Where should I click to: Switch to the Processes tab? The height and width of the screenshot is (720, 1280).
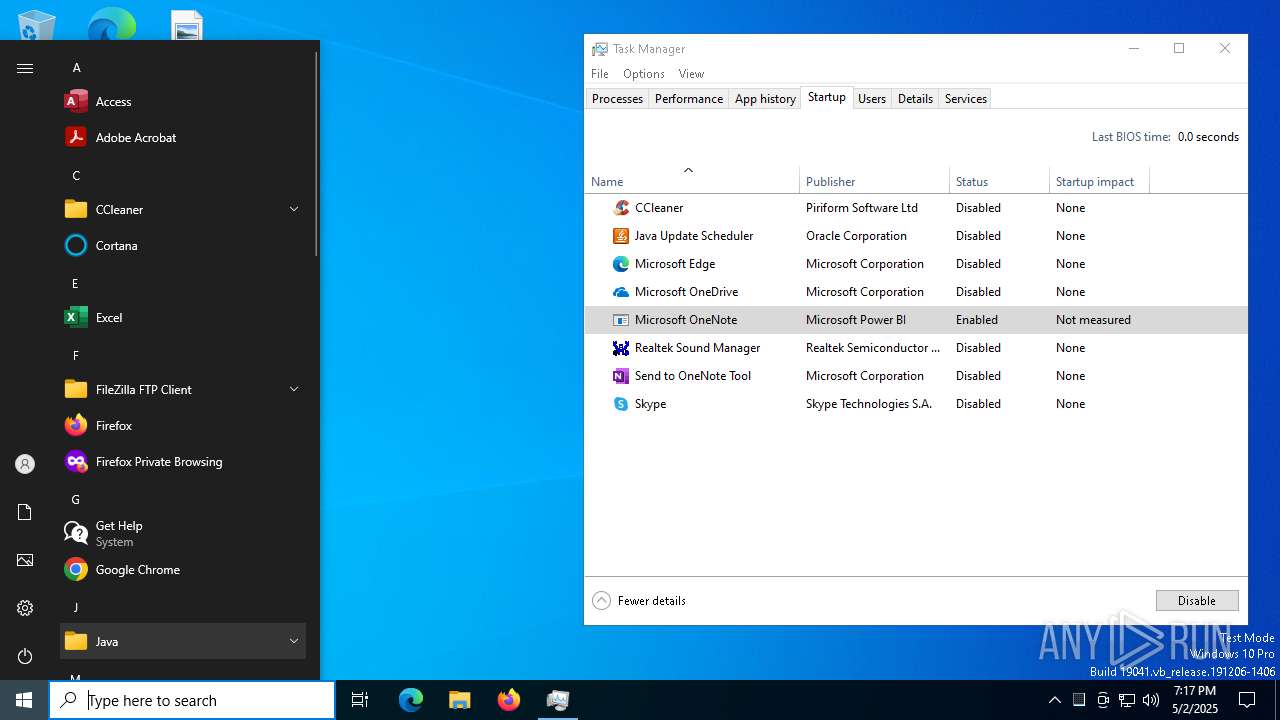point(617,98)
